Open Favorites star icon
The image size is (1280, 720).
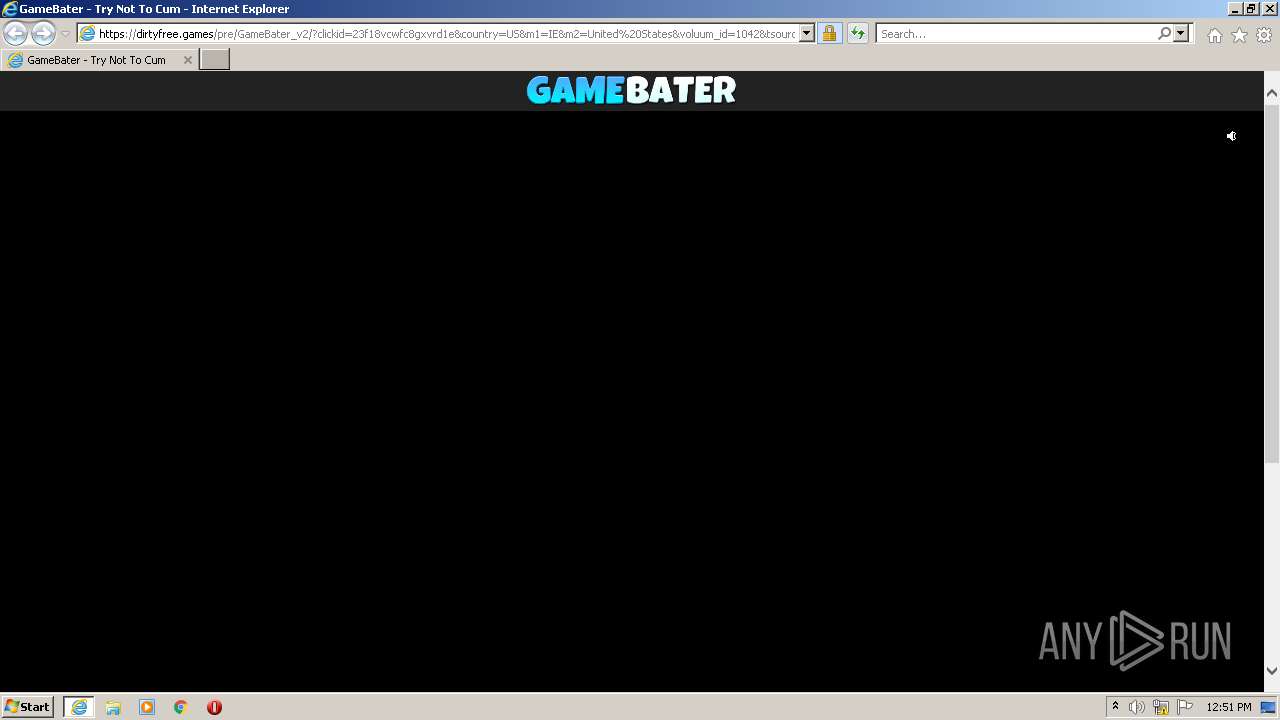coord(1239,35)
